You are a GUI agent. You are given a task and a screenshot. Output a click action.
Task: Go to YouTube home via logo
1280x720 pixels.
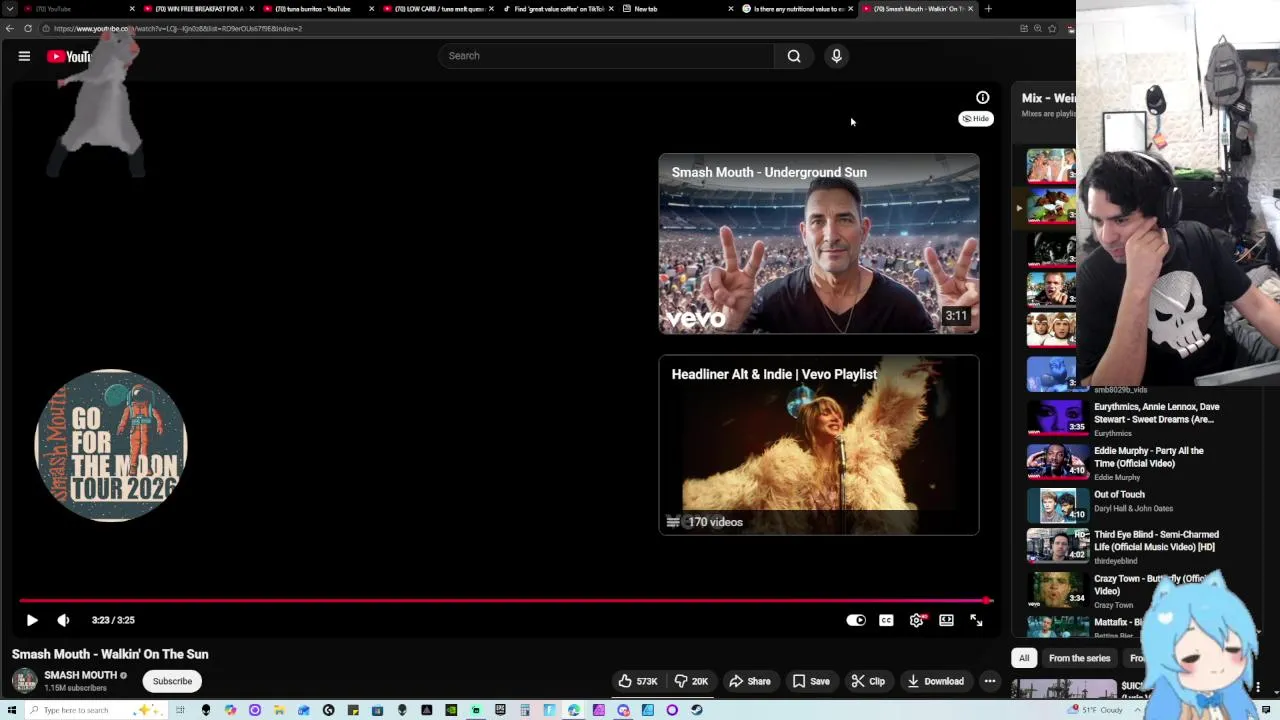68,57
